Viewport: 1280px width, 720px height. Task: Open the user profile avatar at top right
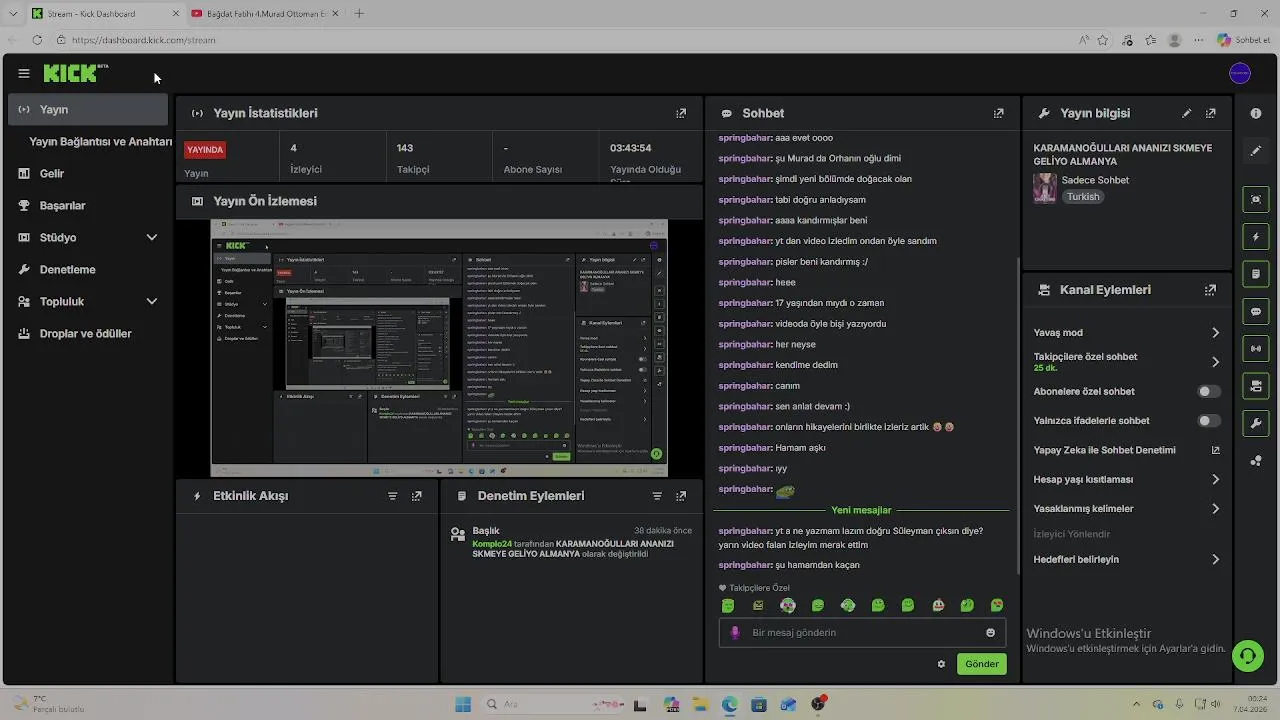pyautogui.click(x=1240, y=73)
